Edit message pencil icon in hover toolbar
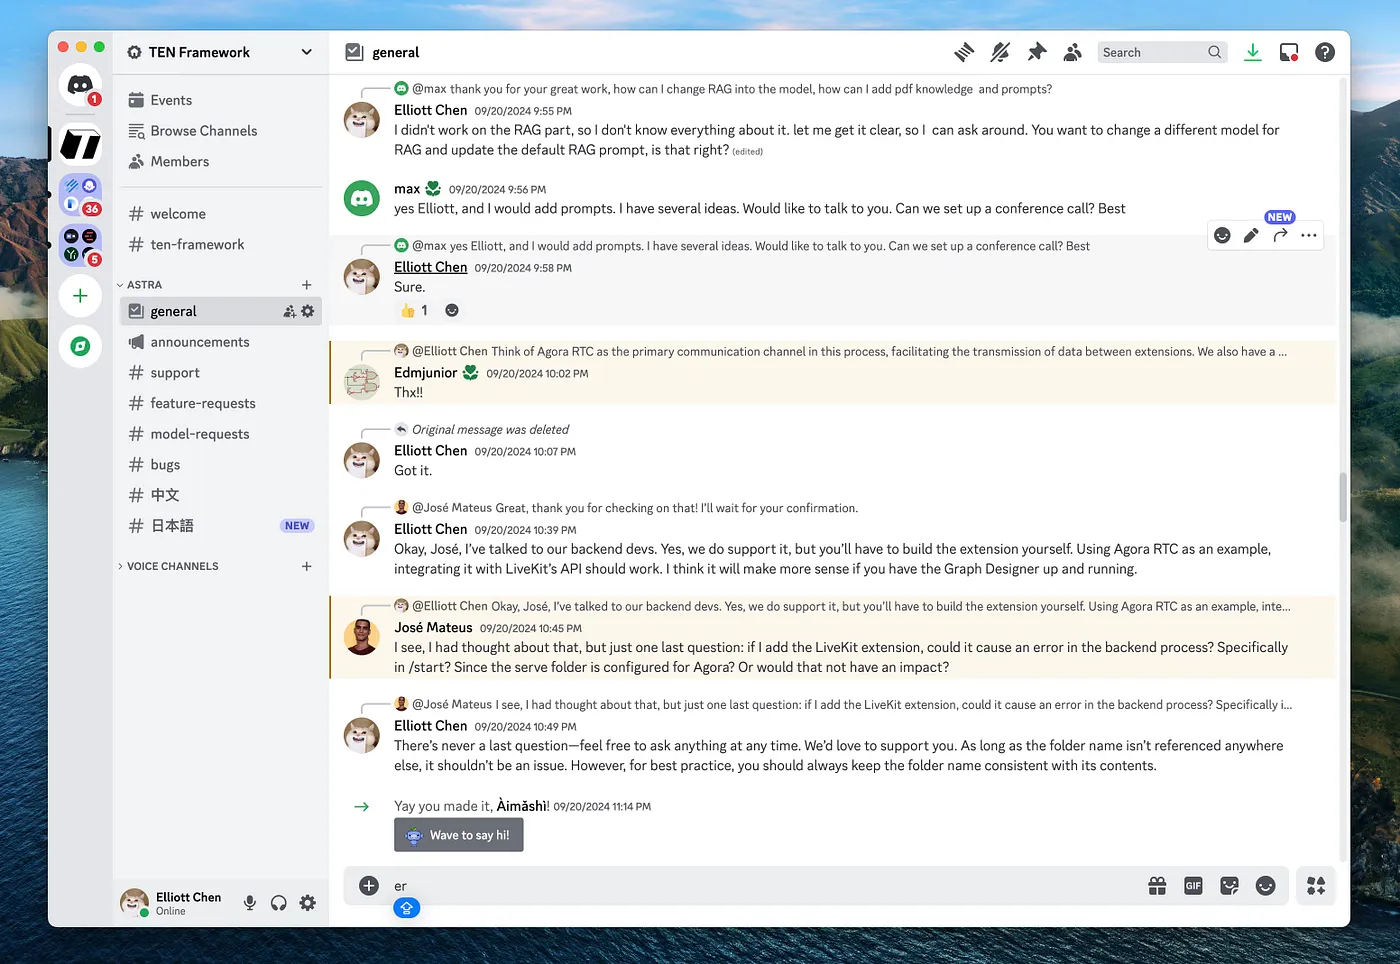The height and width of the screenshot is (964, 1400). click(1251, 235)
